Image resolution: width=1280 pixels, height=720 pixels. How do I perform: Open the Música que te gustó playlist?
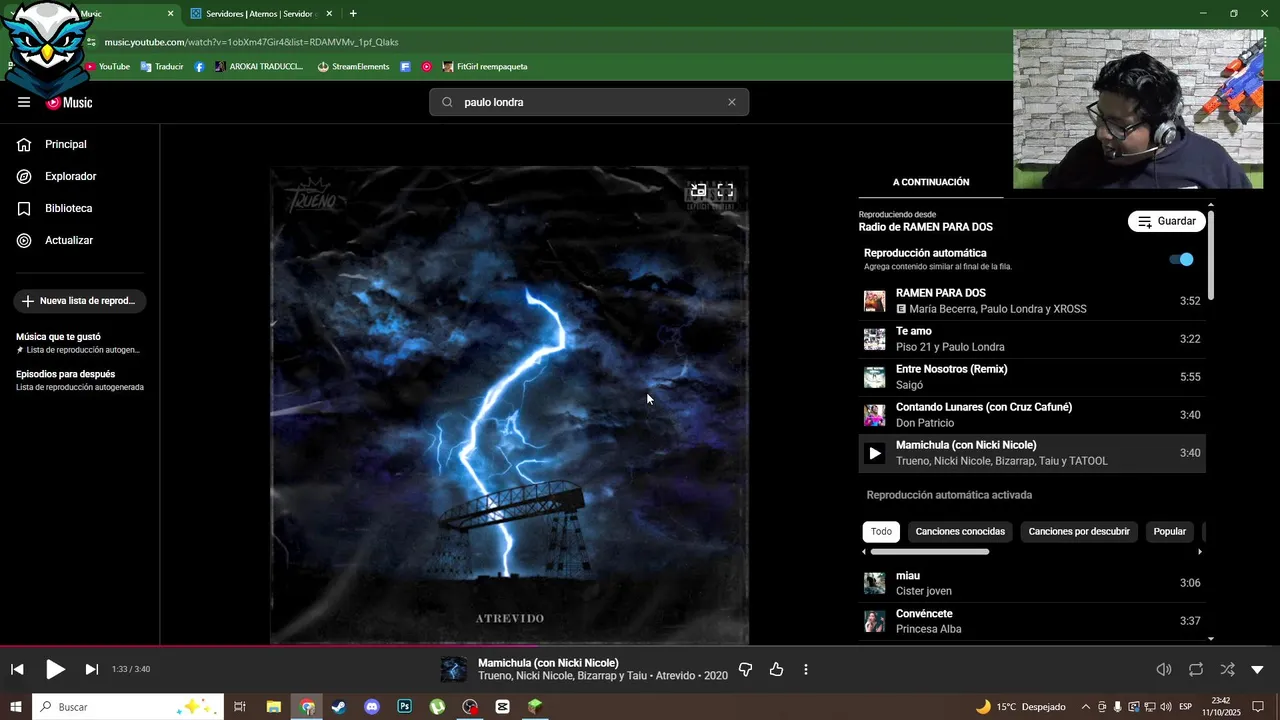coord(80,343)
